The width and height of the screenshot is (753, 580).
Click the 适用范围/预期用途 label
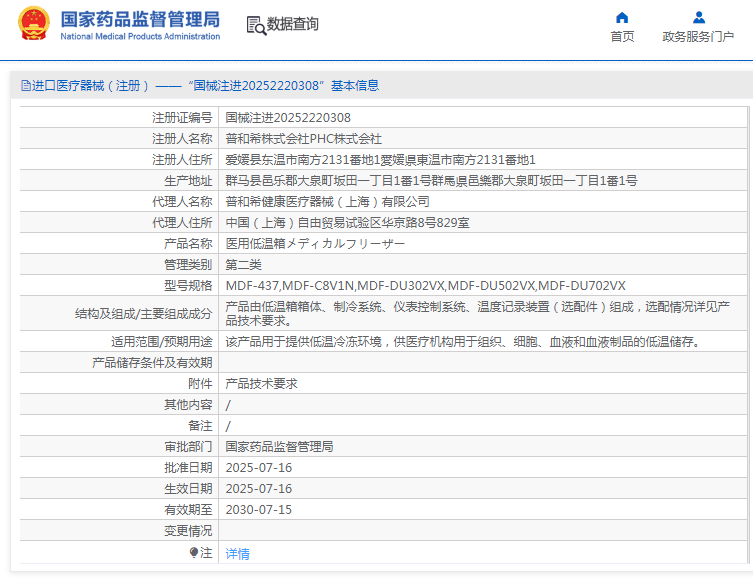(x=161, y=341)
